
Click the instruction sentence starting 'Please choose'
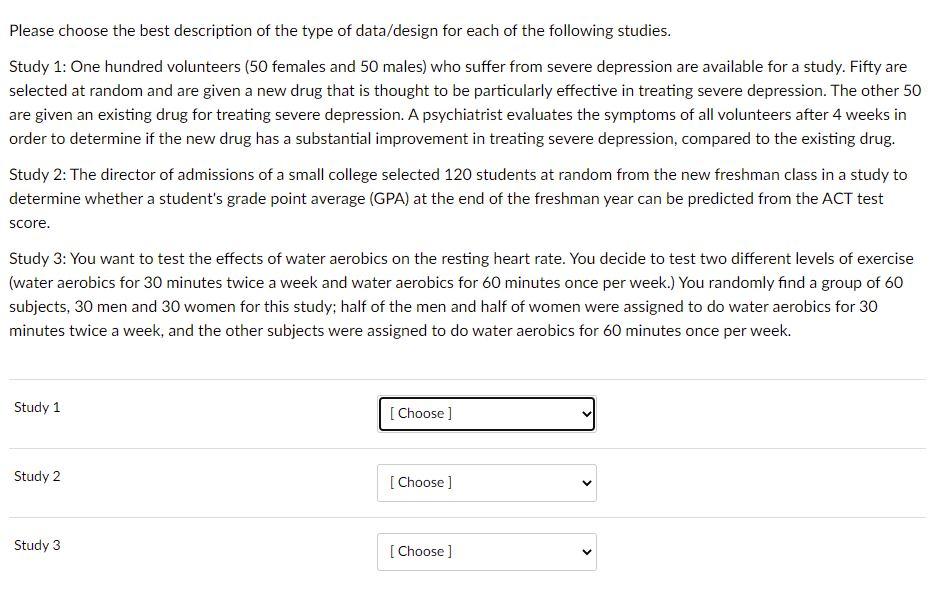[340, 31]
